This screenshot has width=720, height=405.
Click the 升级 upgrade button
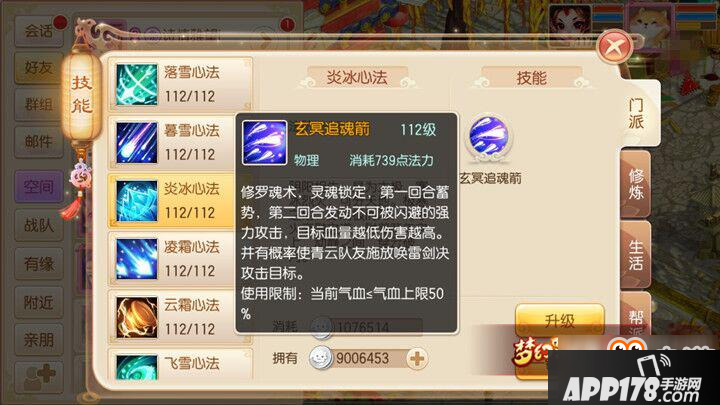559,321
